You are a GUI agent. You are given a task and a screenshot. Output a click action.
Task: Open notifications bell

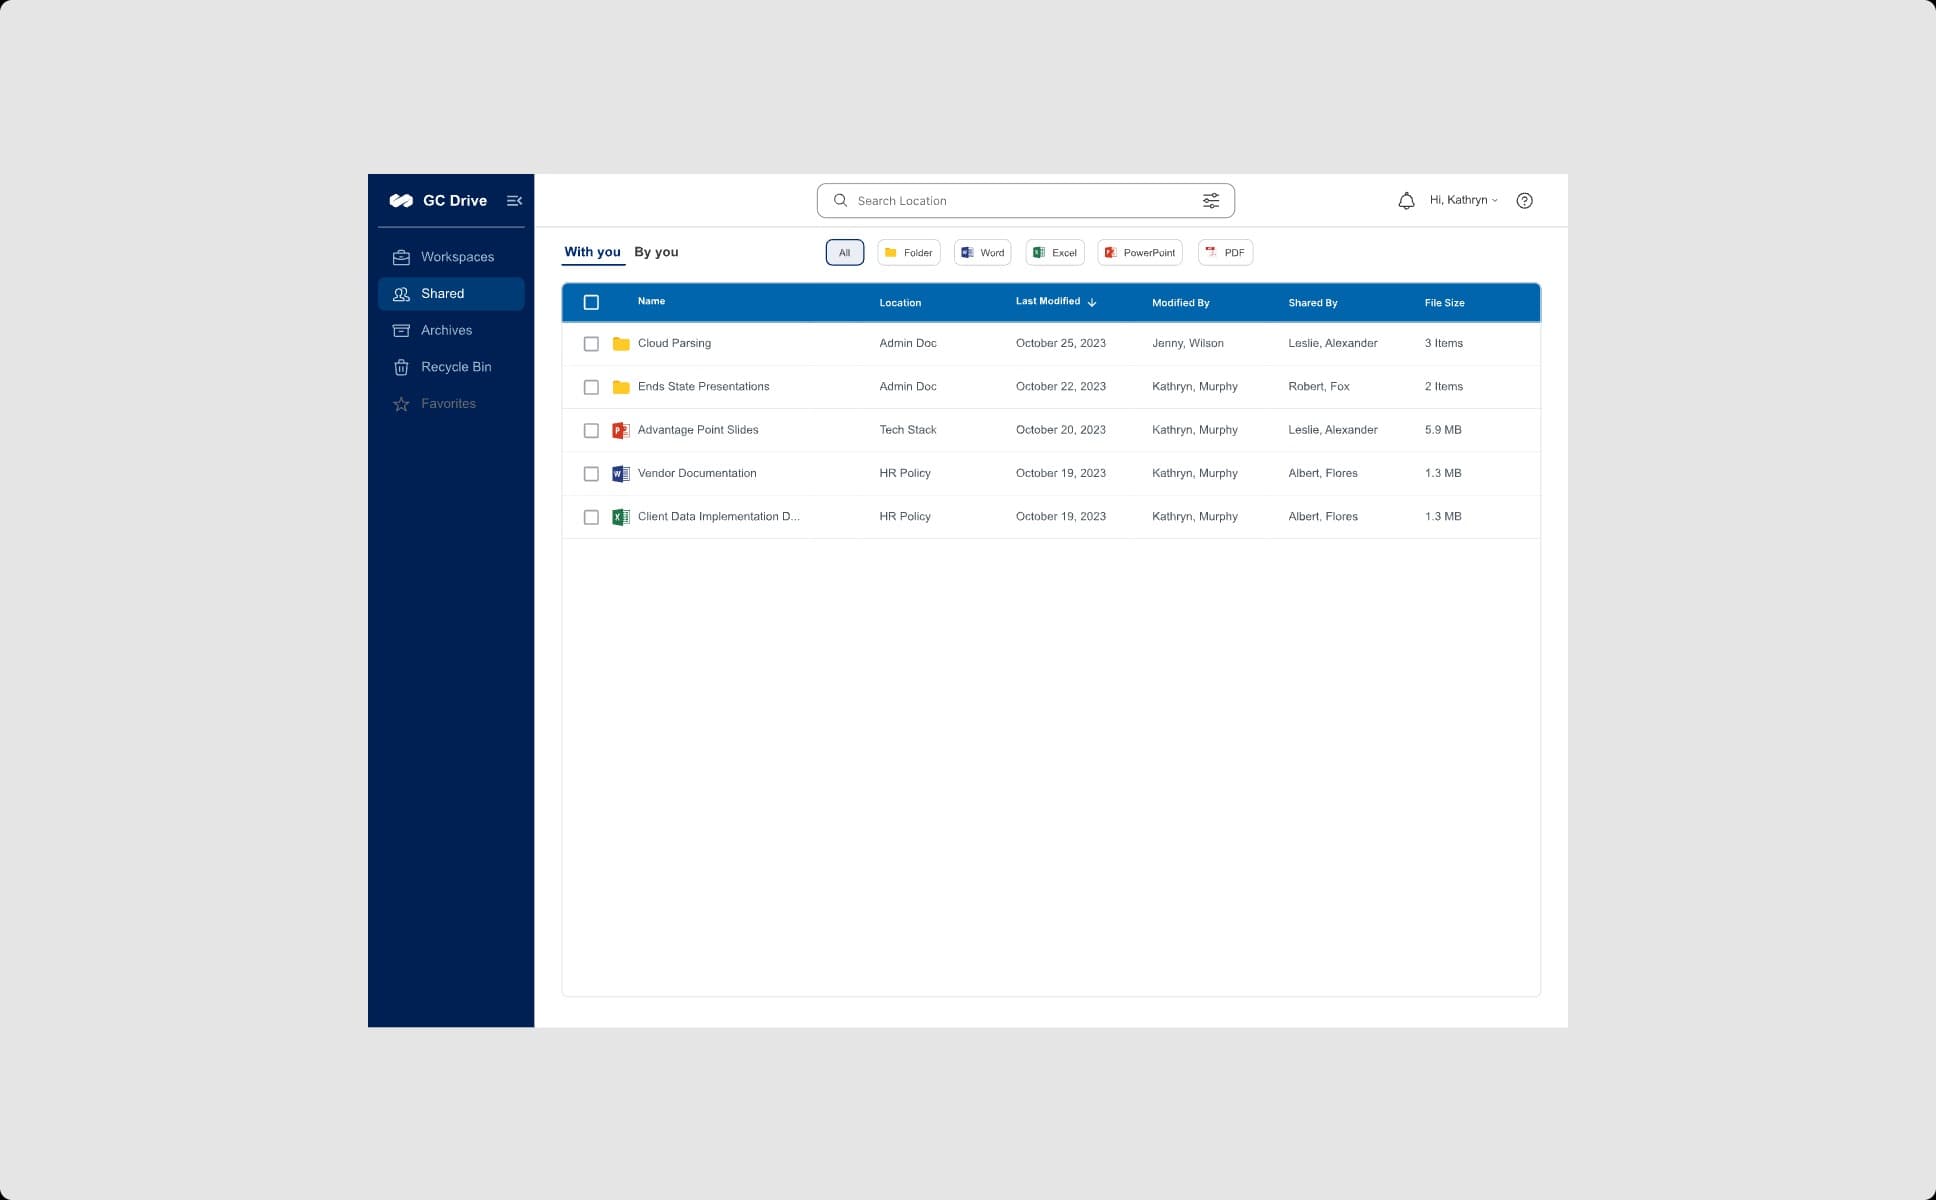click(x=1406, y=201)
